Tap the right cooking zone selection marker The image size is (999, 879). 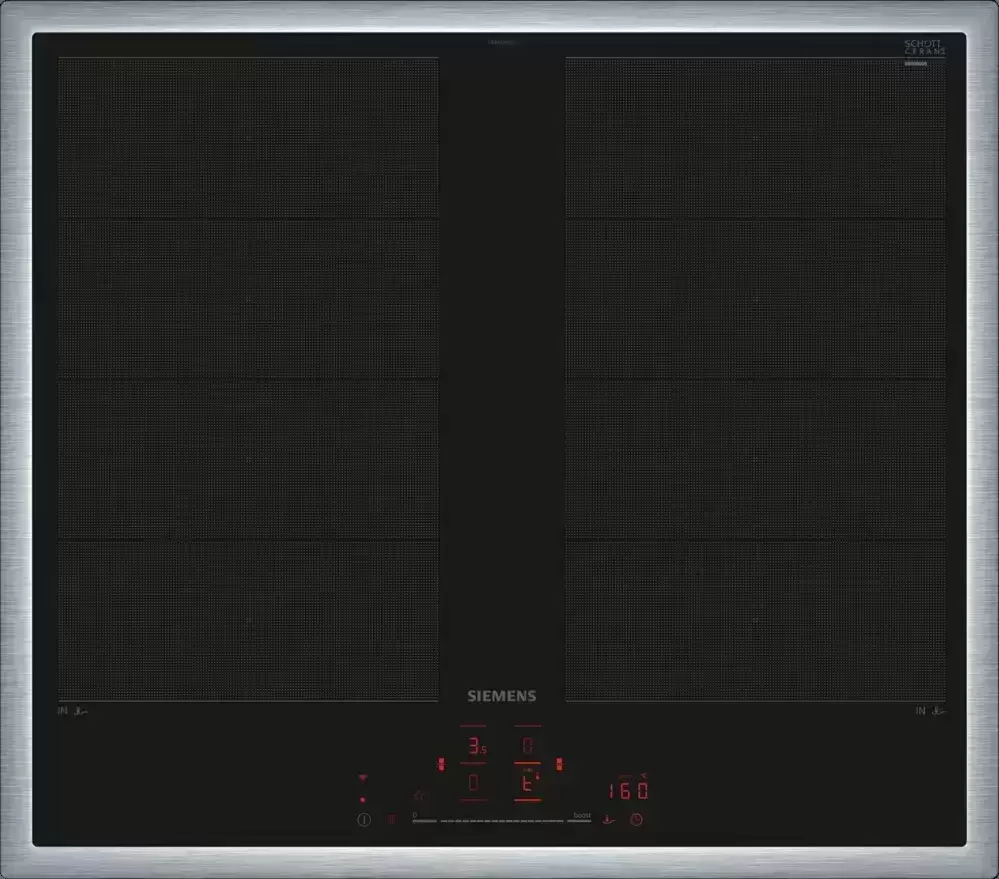(560, 761)
